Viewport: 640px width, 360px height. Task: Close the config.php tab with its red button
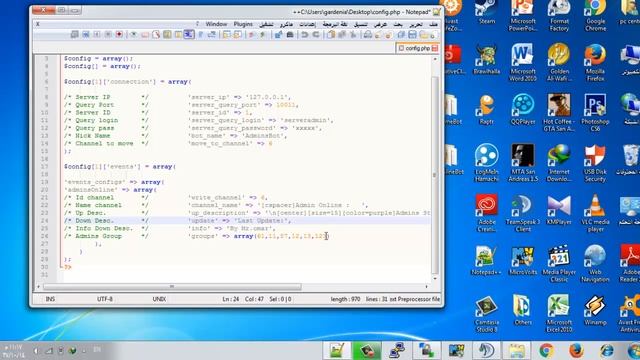(x=435, y=48)
